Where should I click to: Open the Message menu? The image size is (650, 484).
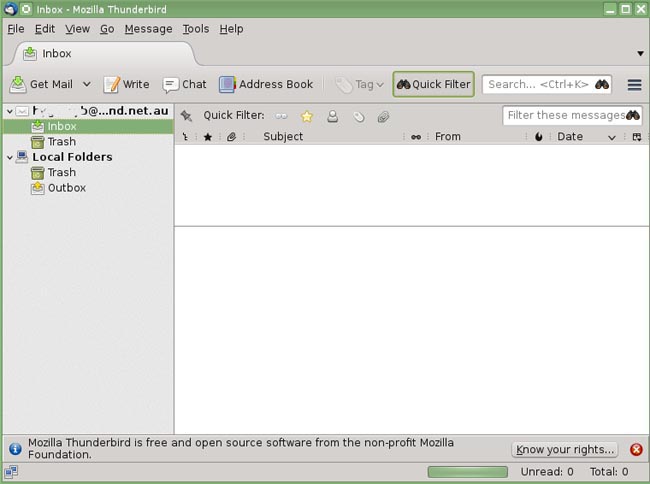pyautogui.click(x=148, y=29)
